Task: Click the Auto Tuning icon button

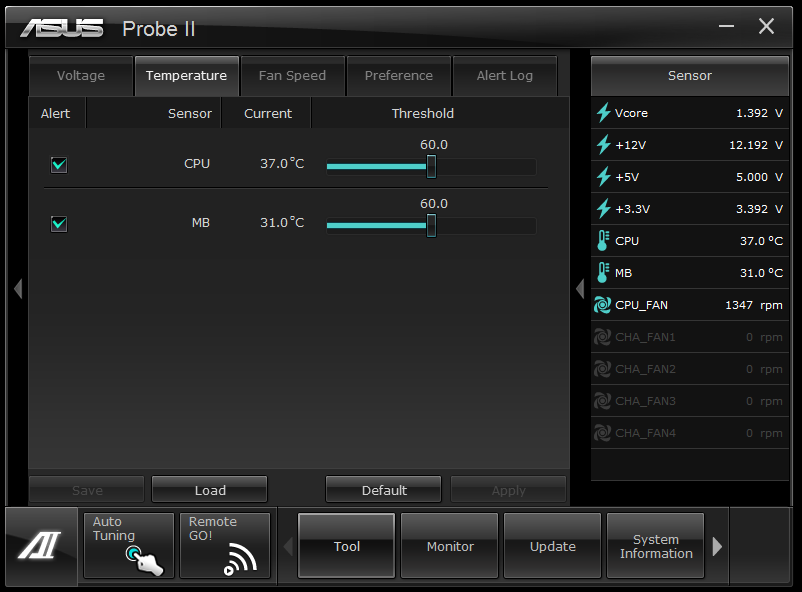Action: pyautogui.click(x=129, y=545)
